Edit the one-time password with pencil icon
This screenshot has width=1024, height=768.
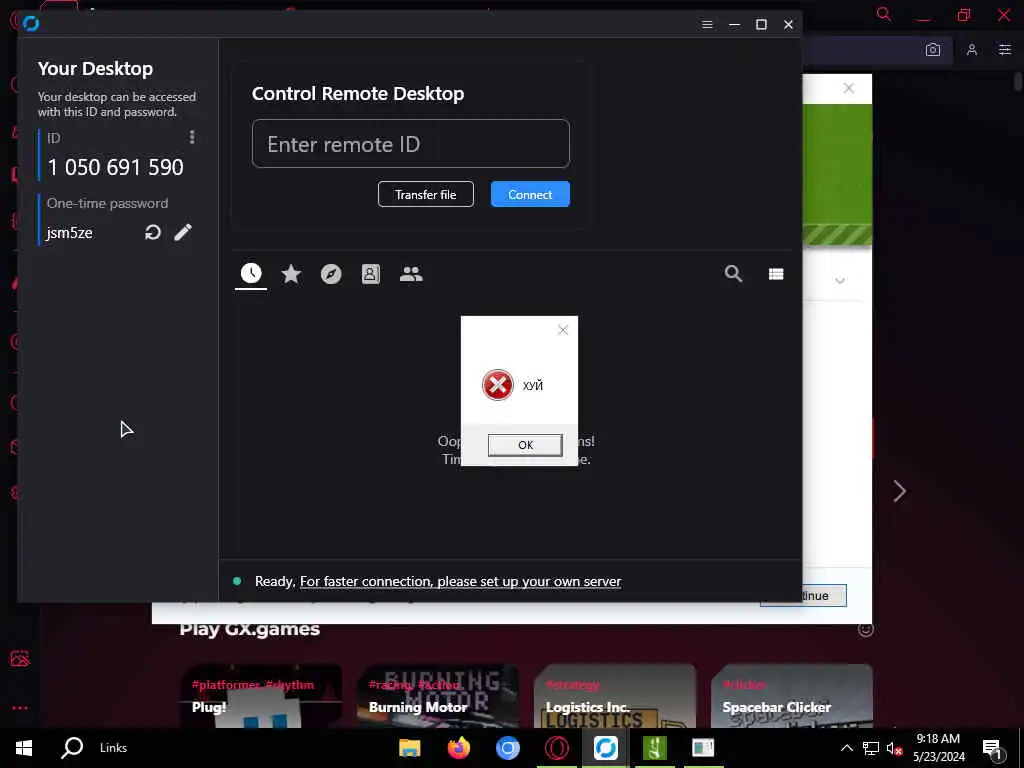tap(183, 232)
